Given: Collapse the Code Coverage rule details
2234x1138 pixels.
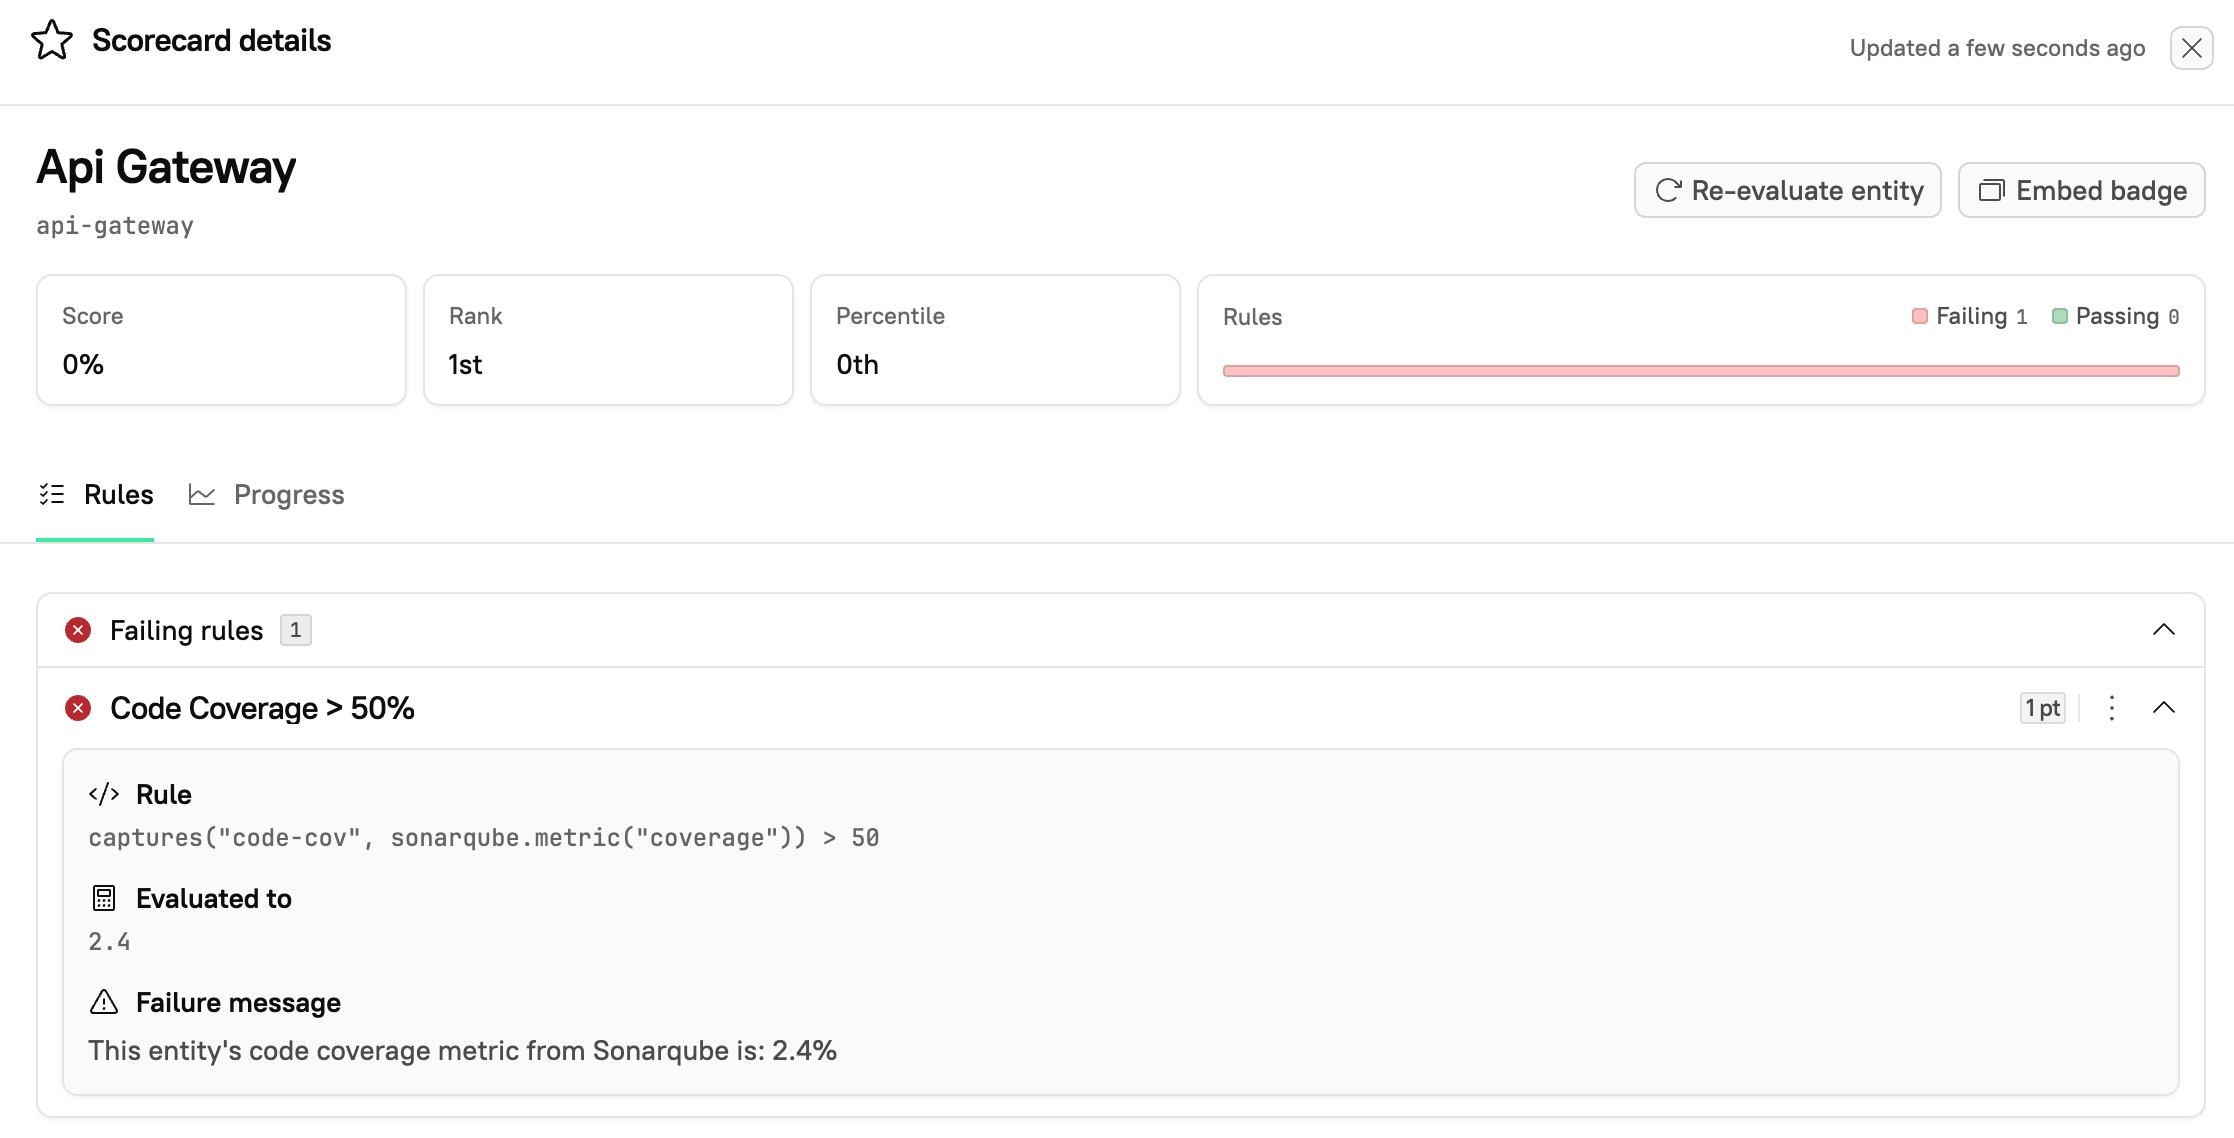Looking at the screenshot, I should pyautogui.click(x=2163, y=708).
